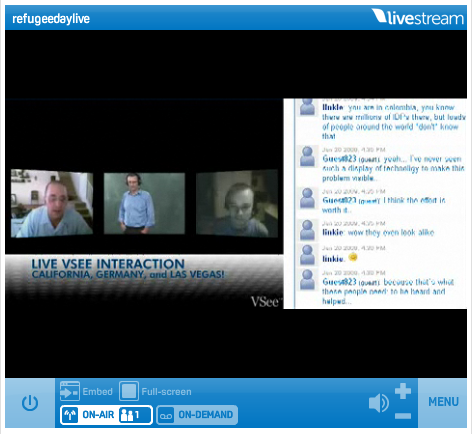Viewport: 472px width, 434px height.
Task: Mute using the speaker volume icon
Action: point(378,403)
